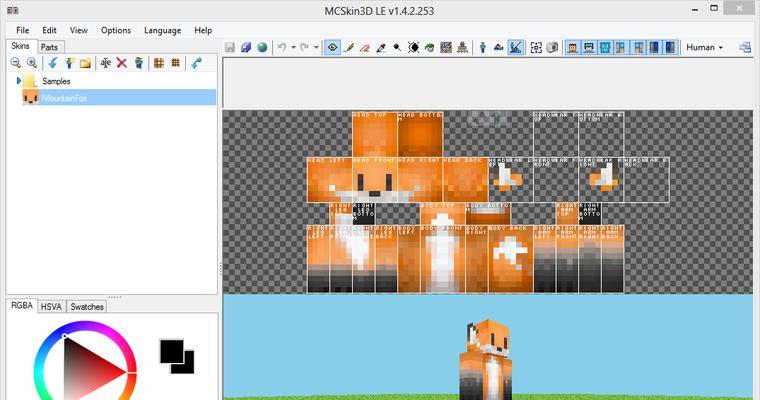
Task: Open the File menu
Action: click(x=22, y=30)
